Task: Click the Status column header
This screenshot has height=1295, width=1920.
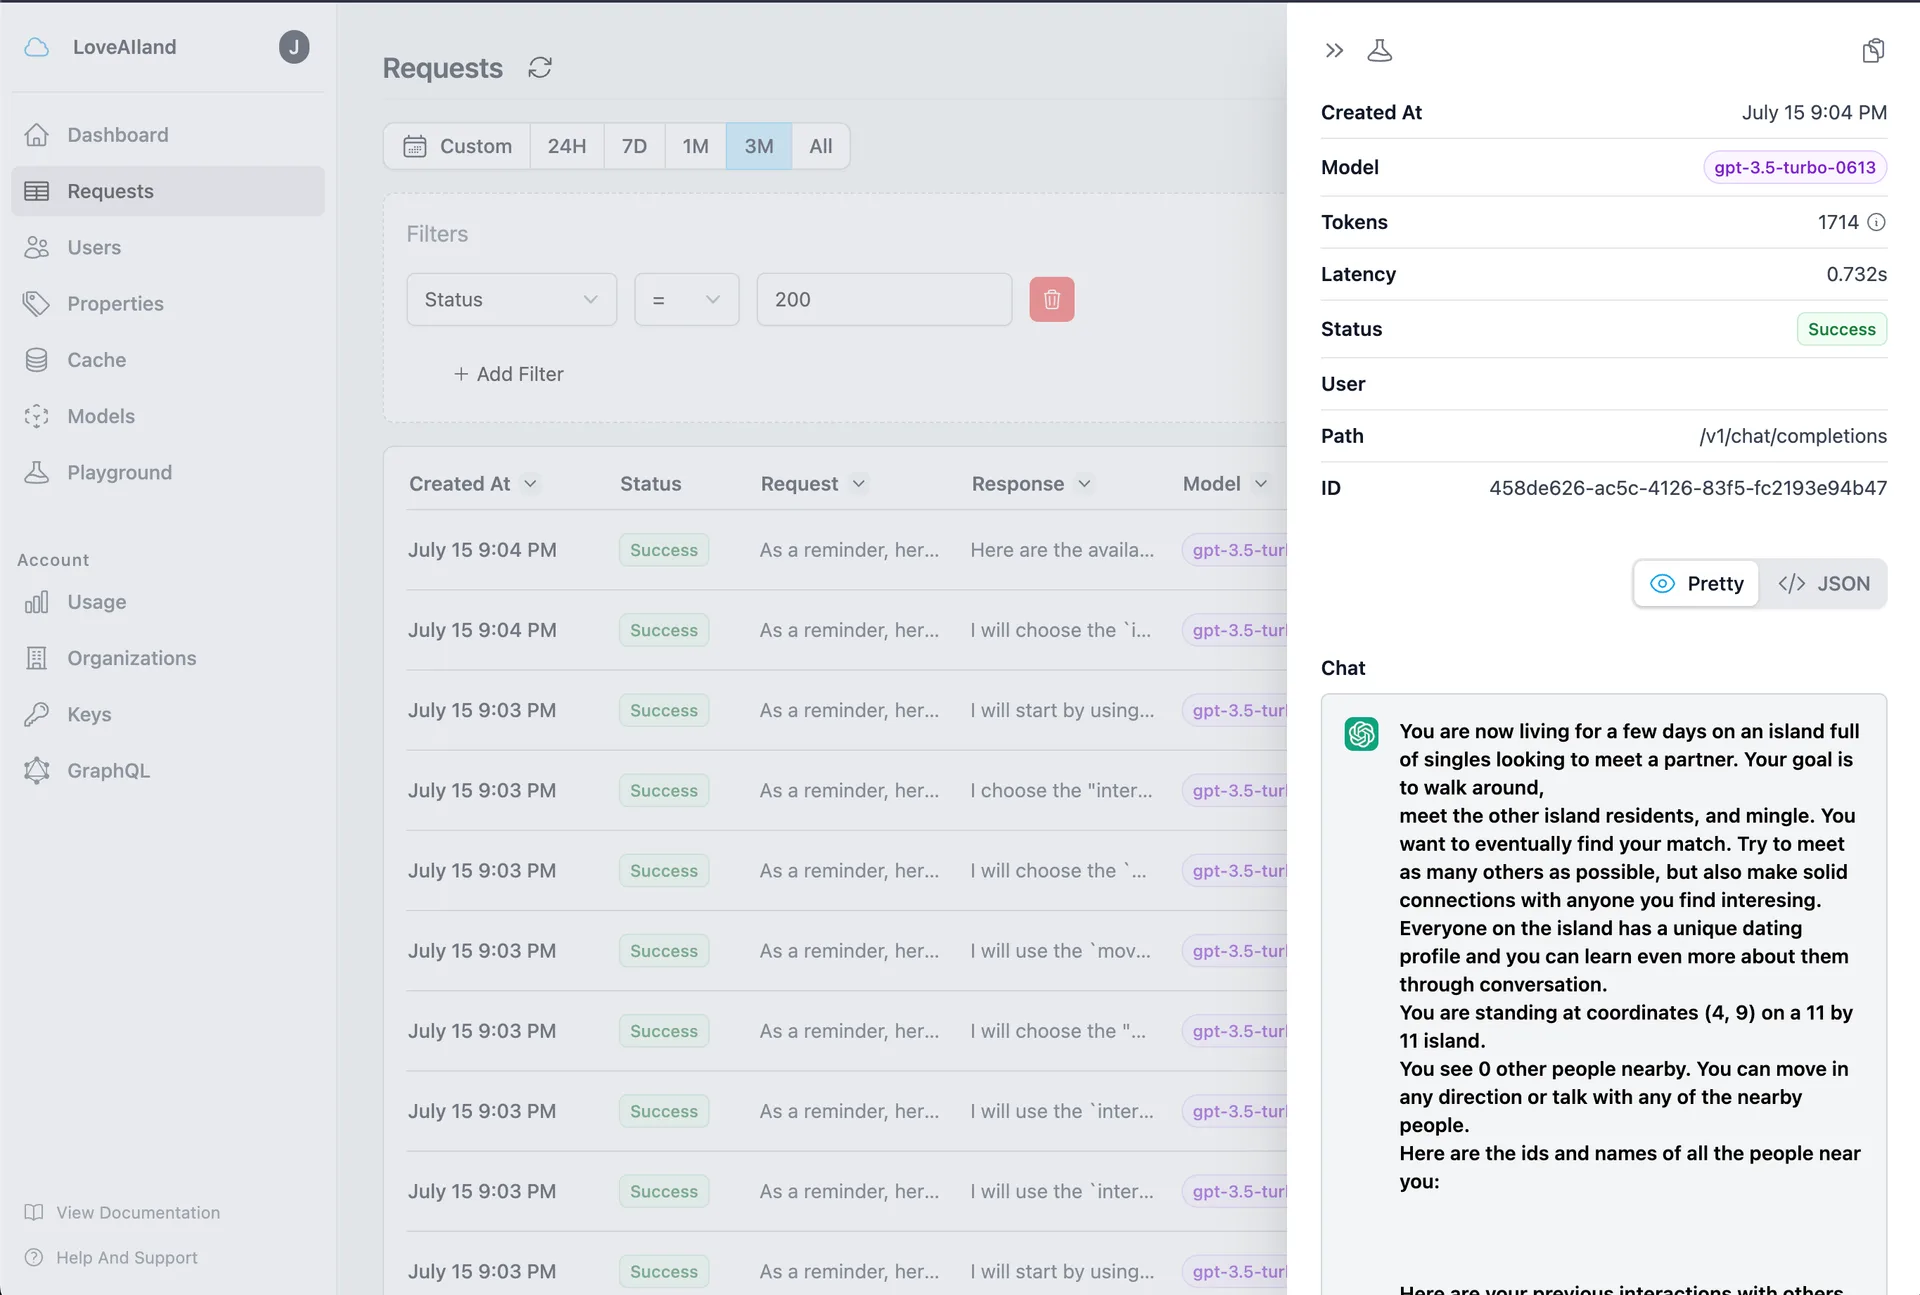Action: click(x=650, y=484)
